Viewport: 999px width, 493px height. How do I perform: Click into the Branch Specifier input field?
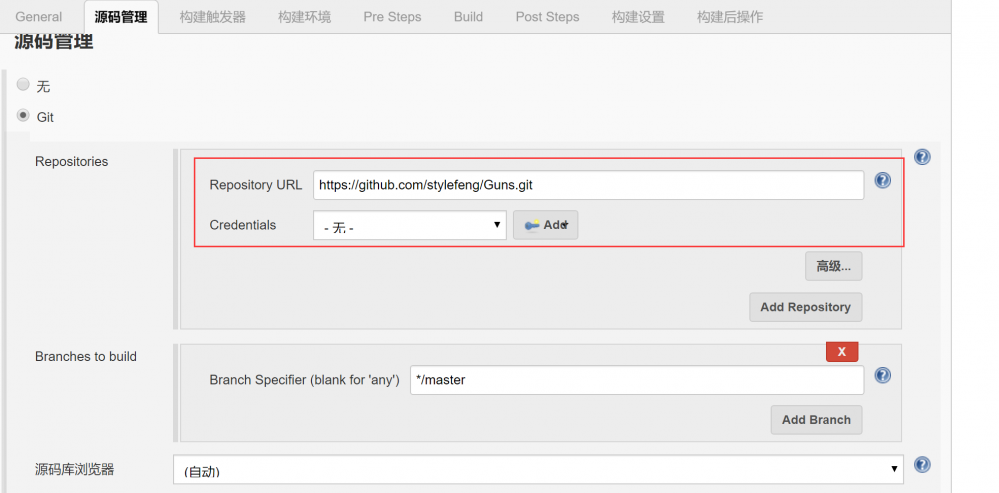(x=636, y=380)
